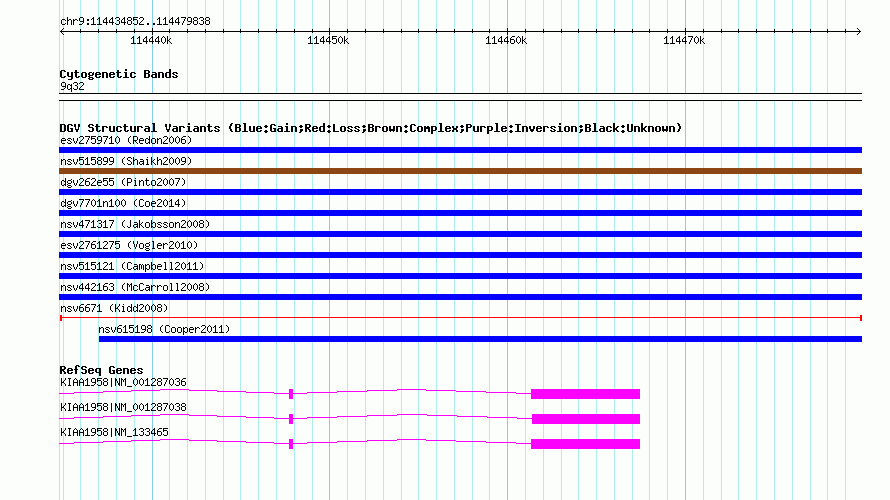The image size is (890, 500).
Task: Select variant label nsv515121 (Campbell2011)
Action: point(132,266)
